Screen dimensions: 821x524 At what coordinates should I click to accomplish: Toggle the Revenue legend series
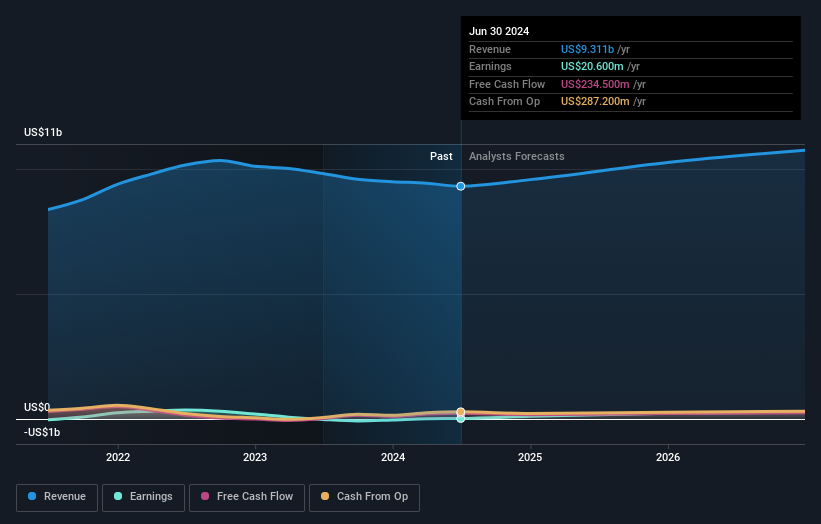click(57, 497)
